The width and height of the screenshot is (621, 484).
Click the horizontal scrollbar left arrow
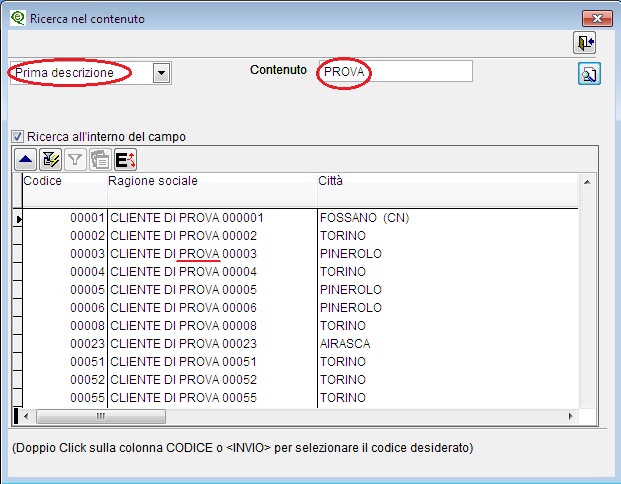tap(26, 416)
